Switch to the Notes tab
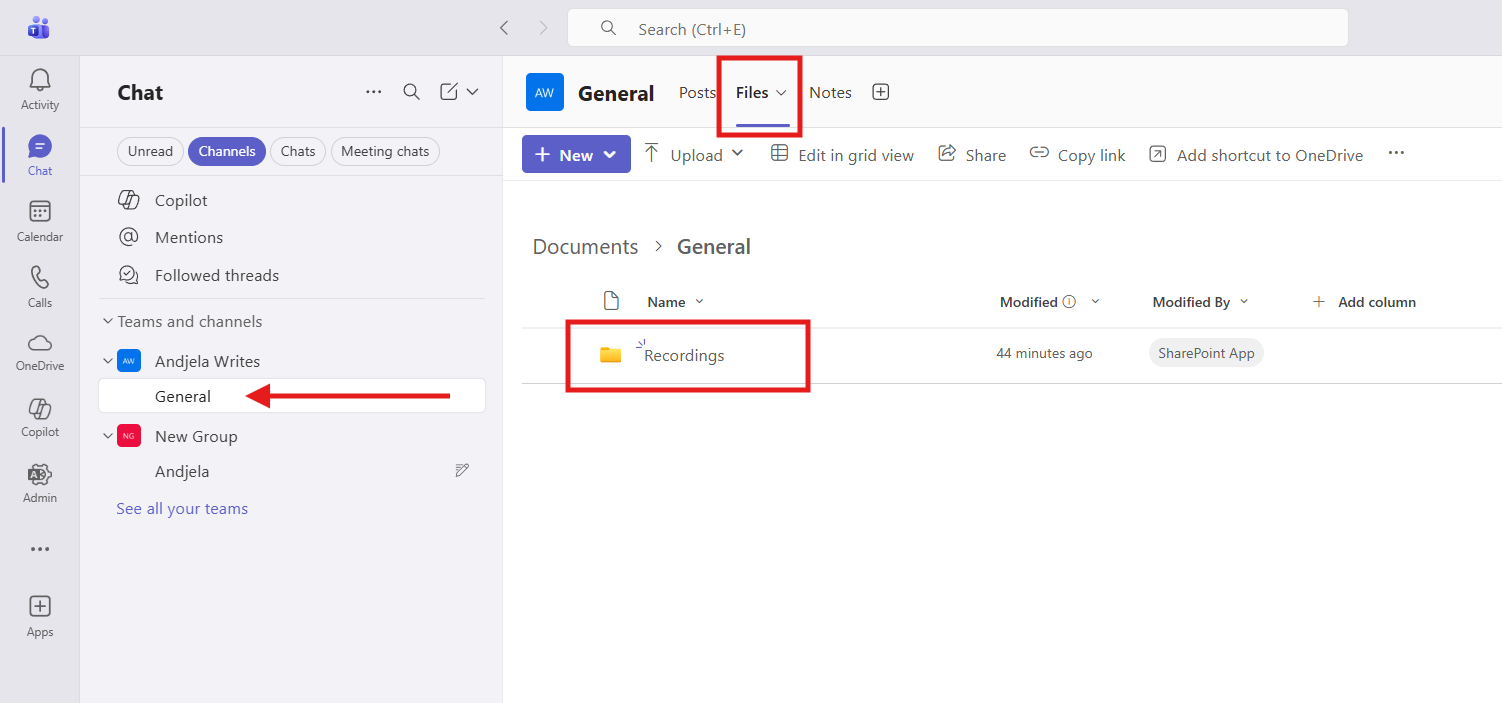Image resolution: width=1502 pixels, height=703 pixels. click(830, 93)
